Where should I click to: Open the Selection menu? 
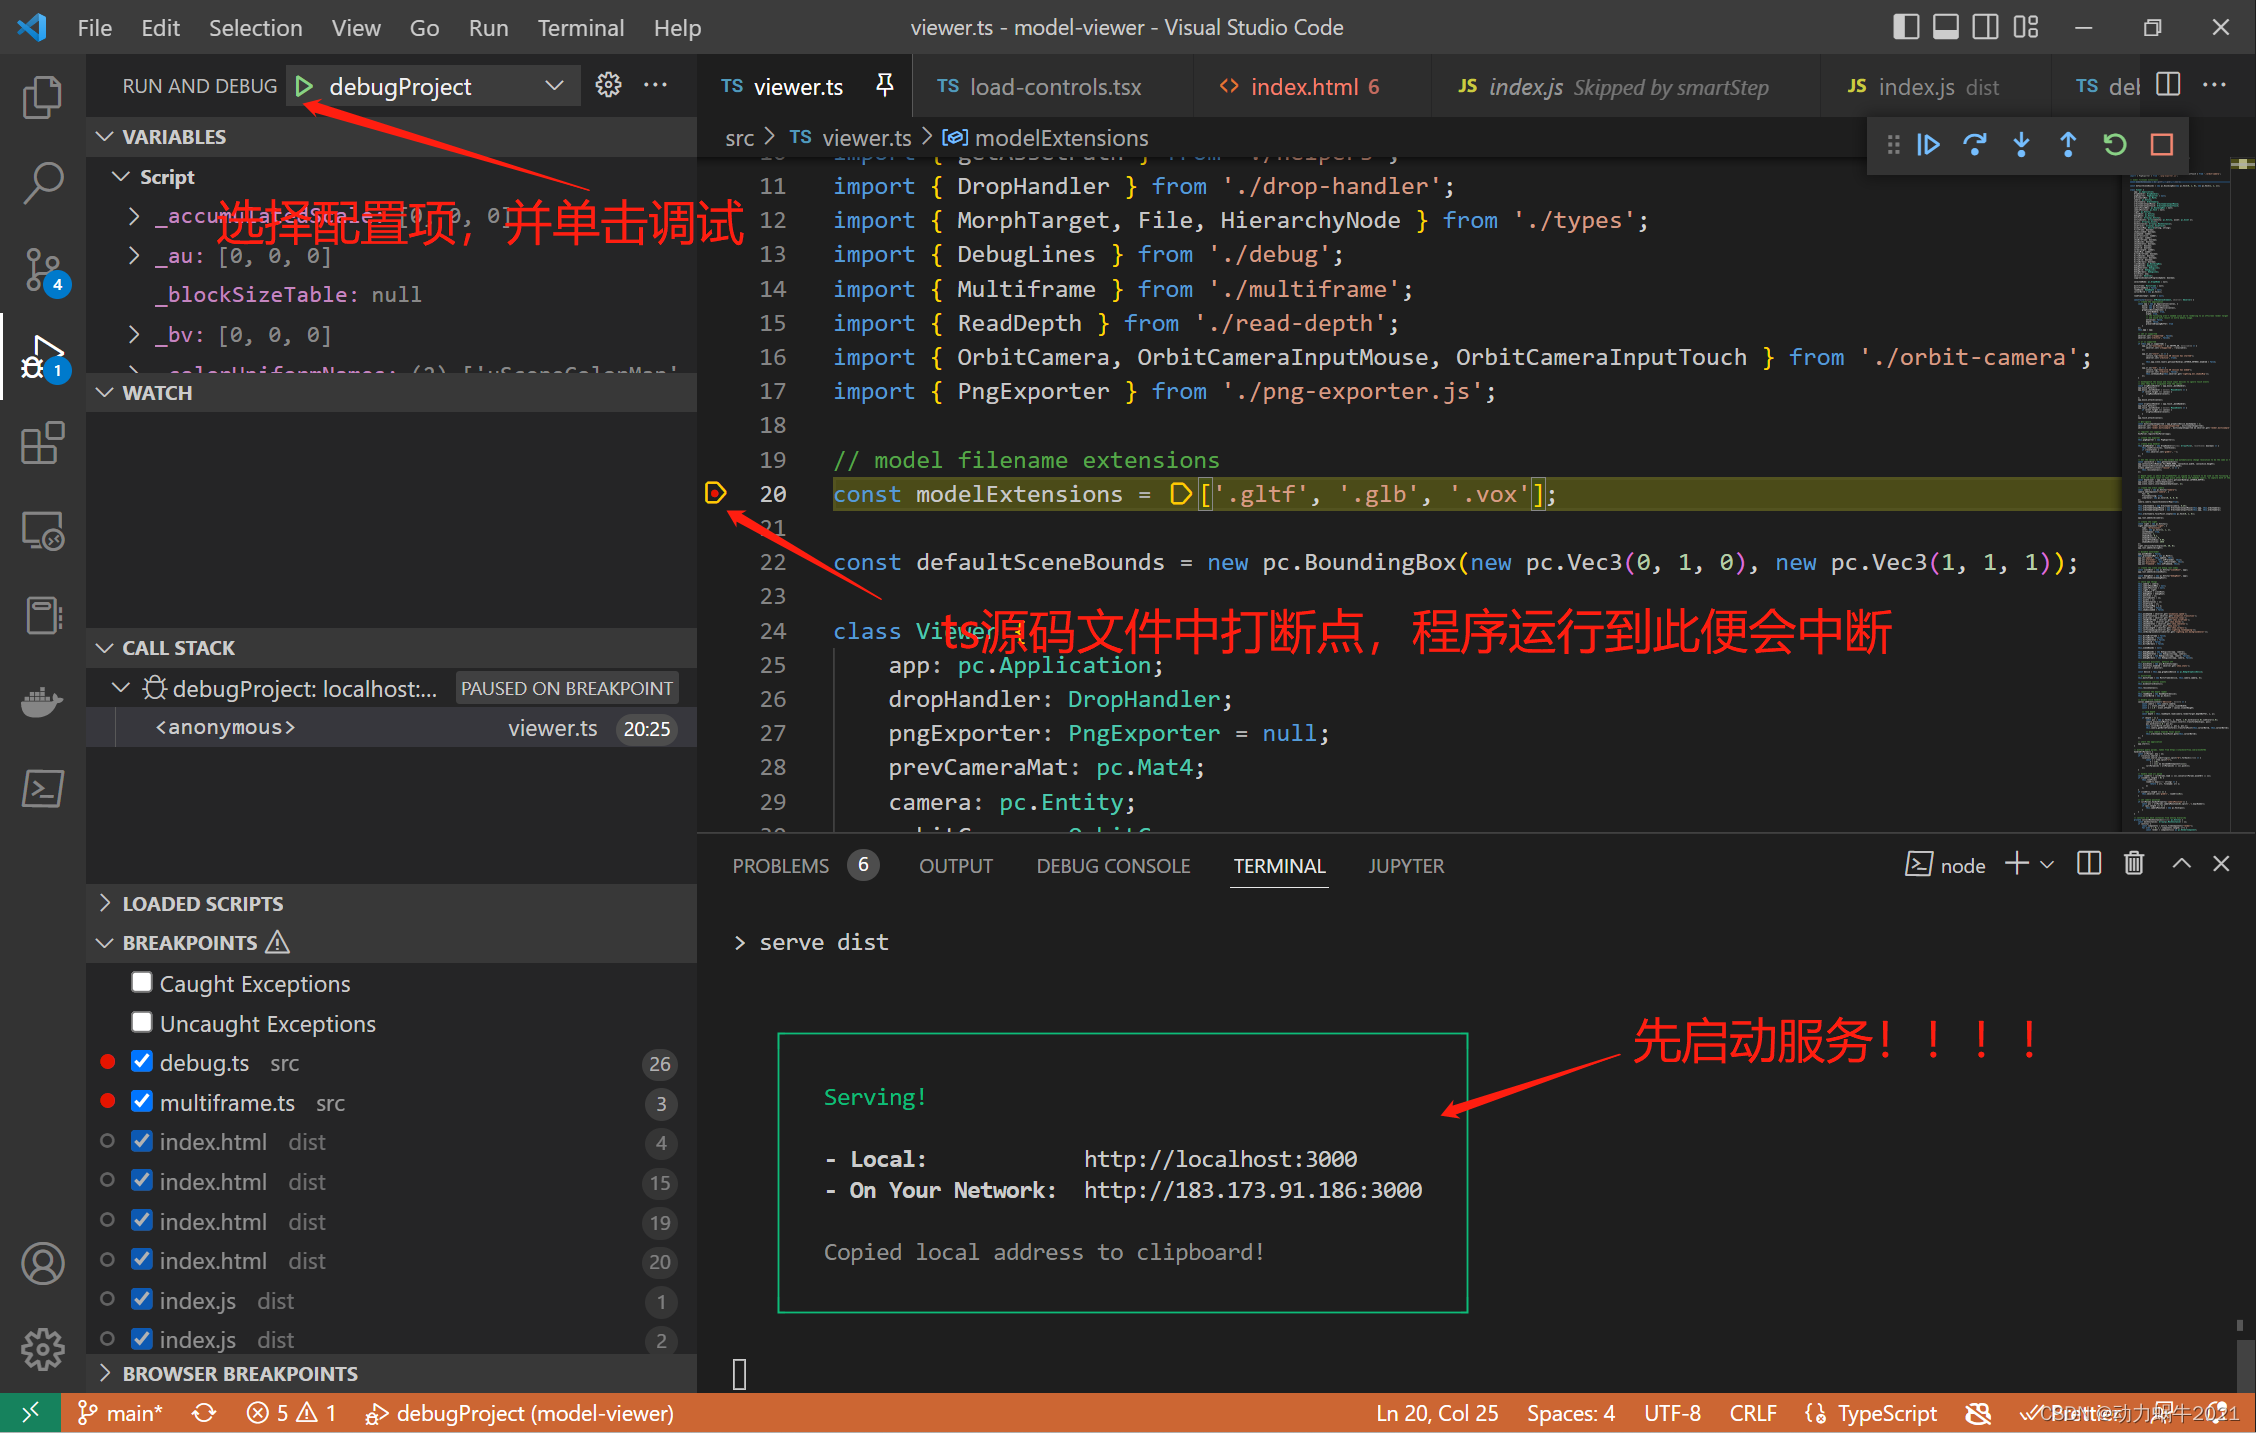coord(255,27)
